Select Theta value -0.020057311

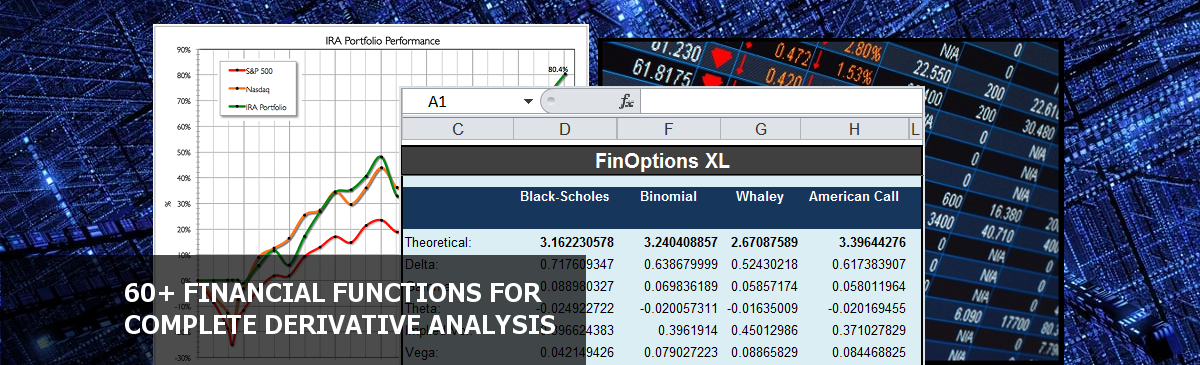pyautogui.click(x=679, y=307)
